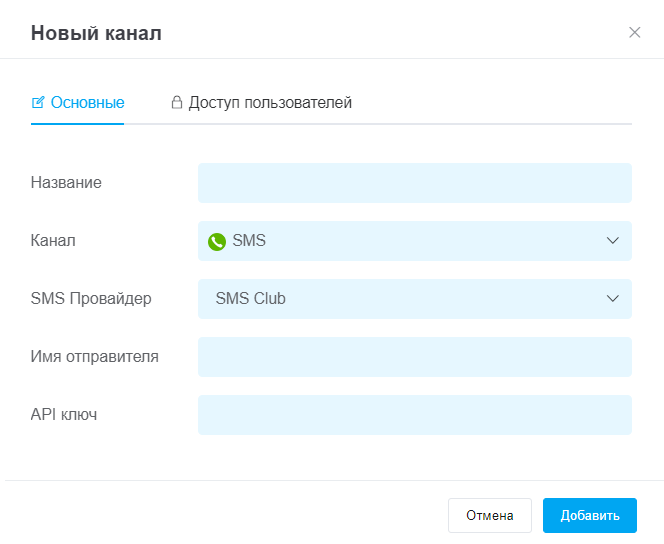This screenshot has height=544, width=664.
Task: Open the provider combo box showing SMS Club
Action: coord(415,299)
